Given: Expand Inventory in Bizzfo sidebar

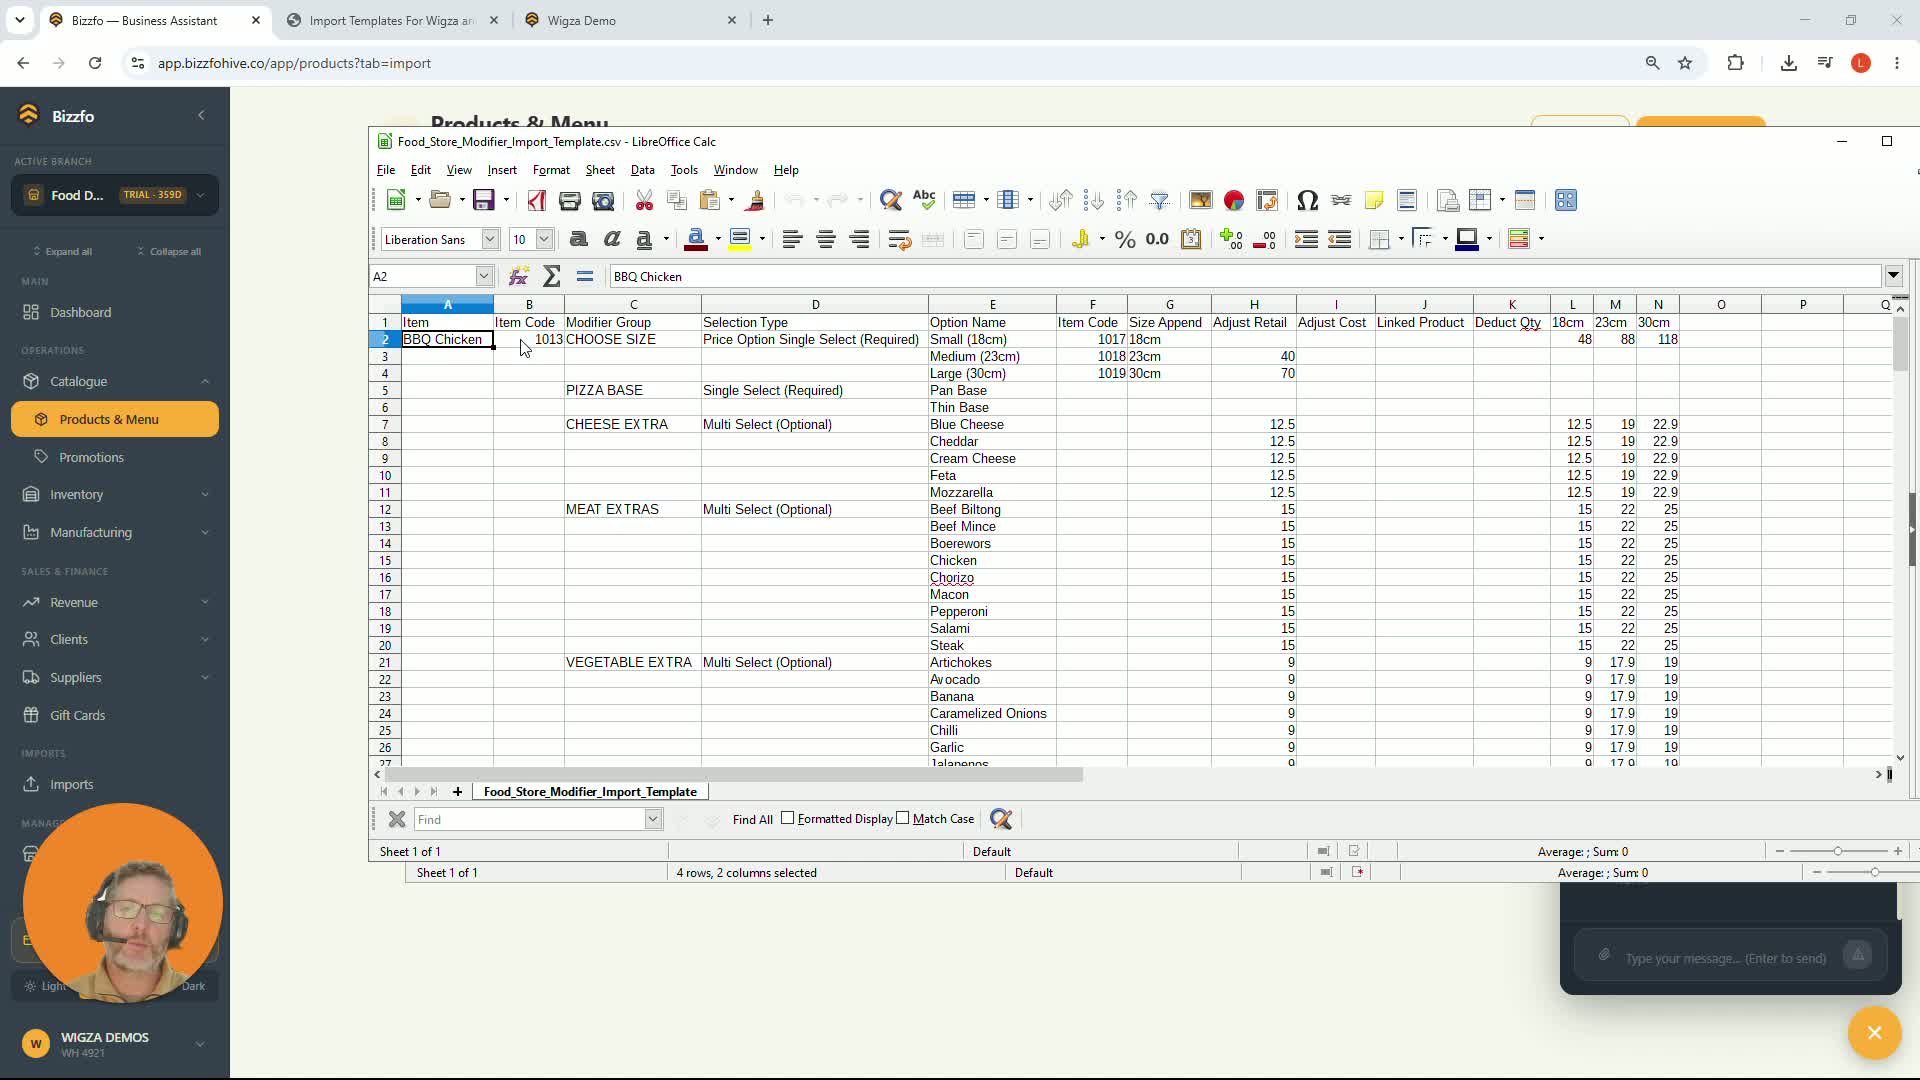Looking at the screenshot, I should pyautogui.click(x=116, y=494).
